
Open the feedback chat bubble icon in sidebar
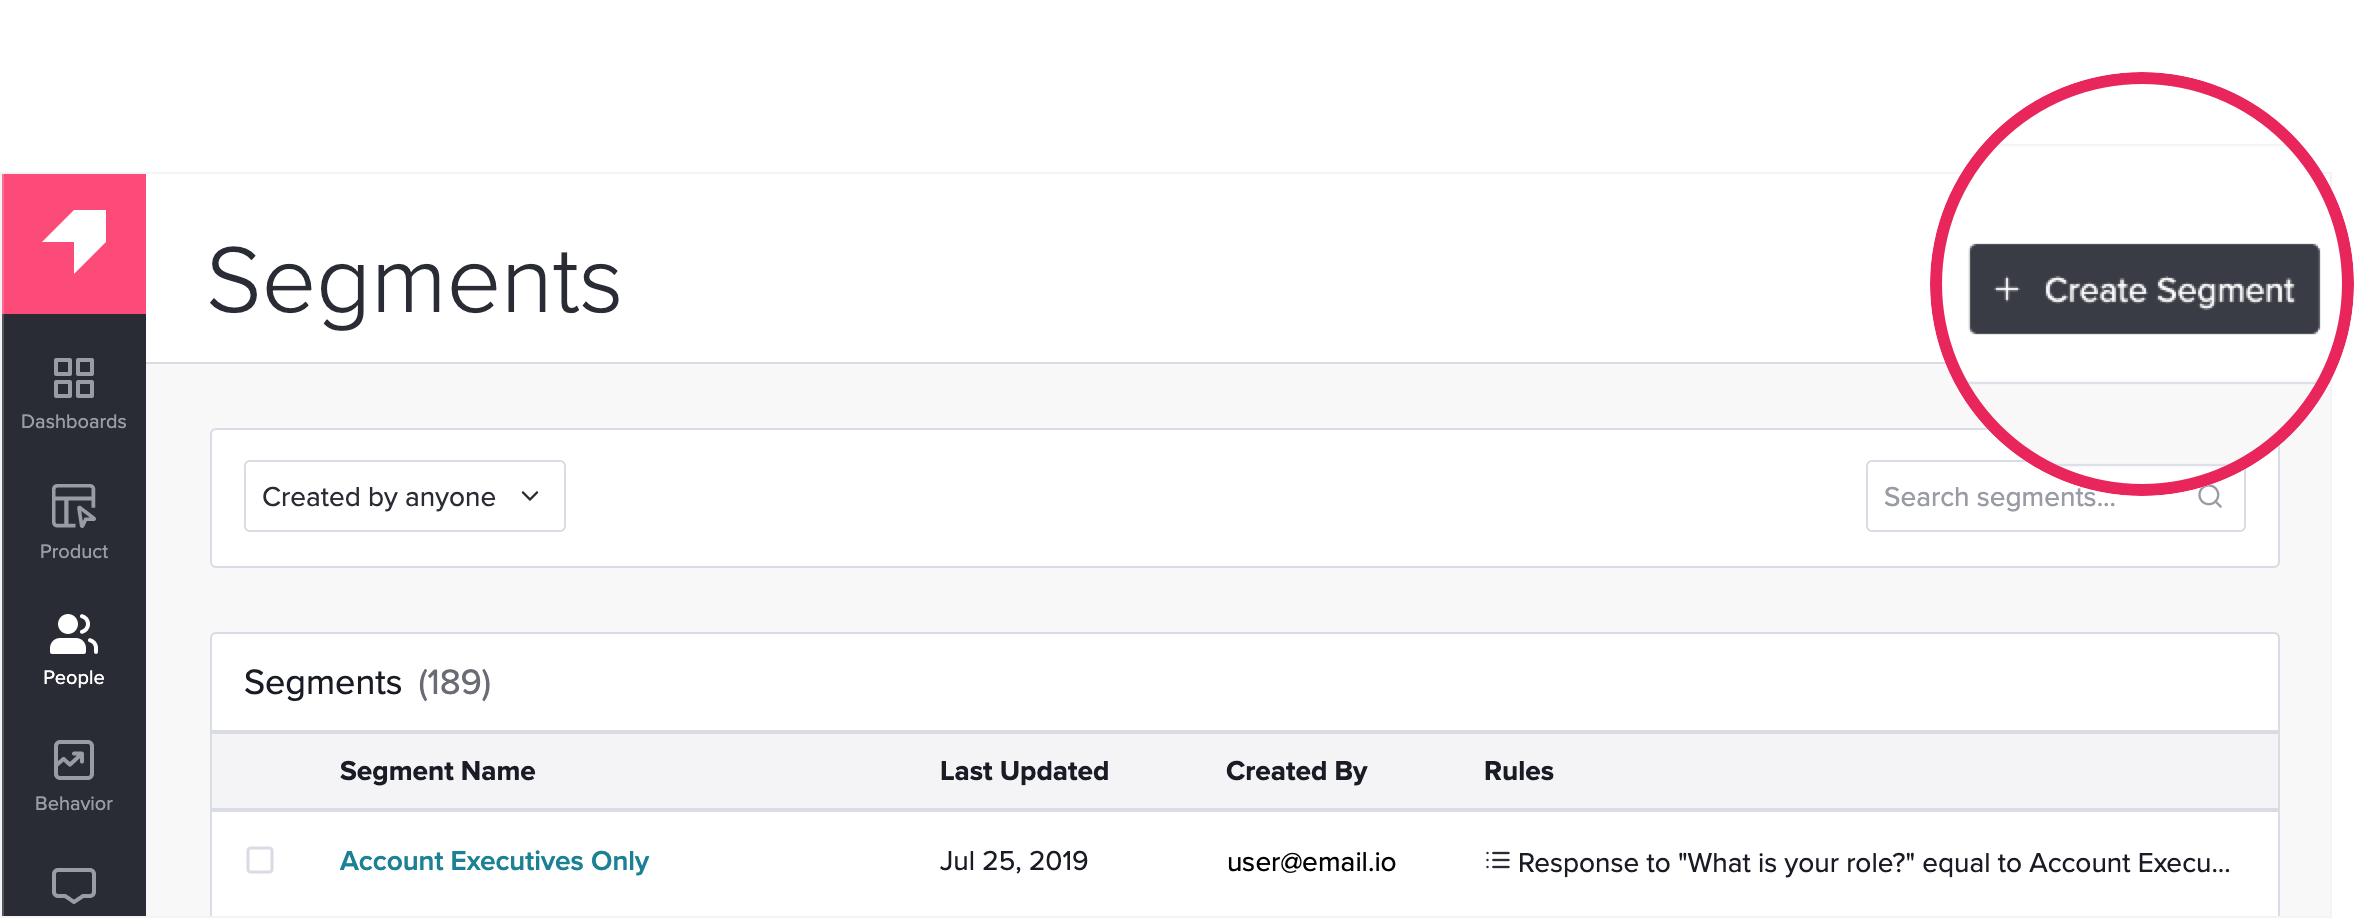(74, 885)
